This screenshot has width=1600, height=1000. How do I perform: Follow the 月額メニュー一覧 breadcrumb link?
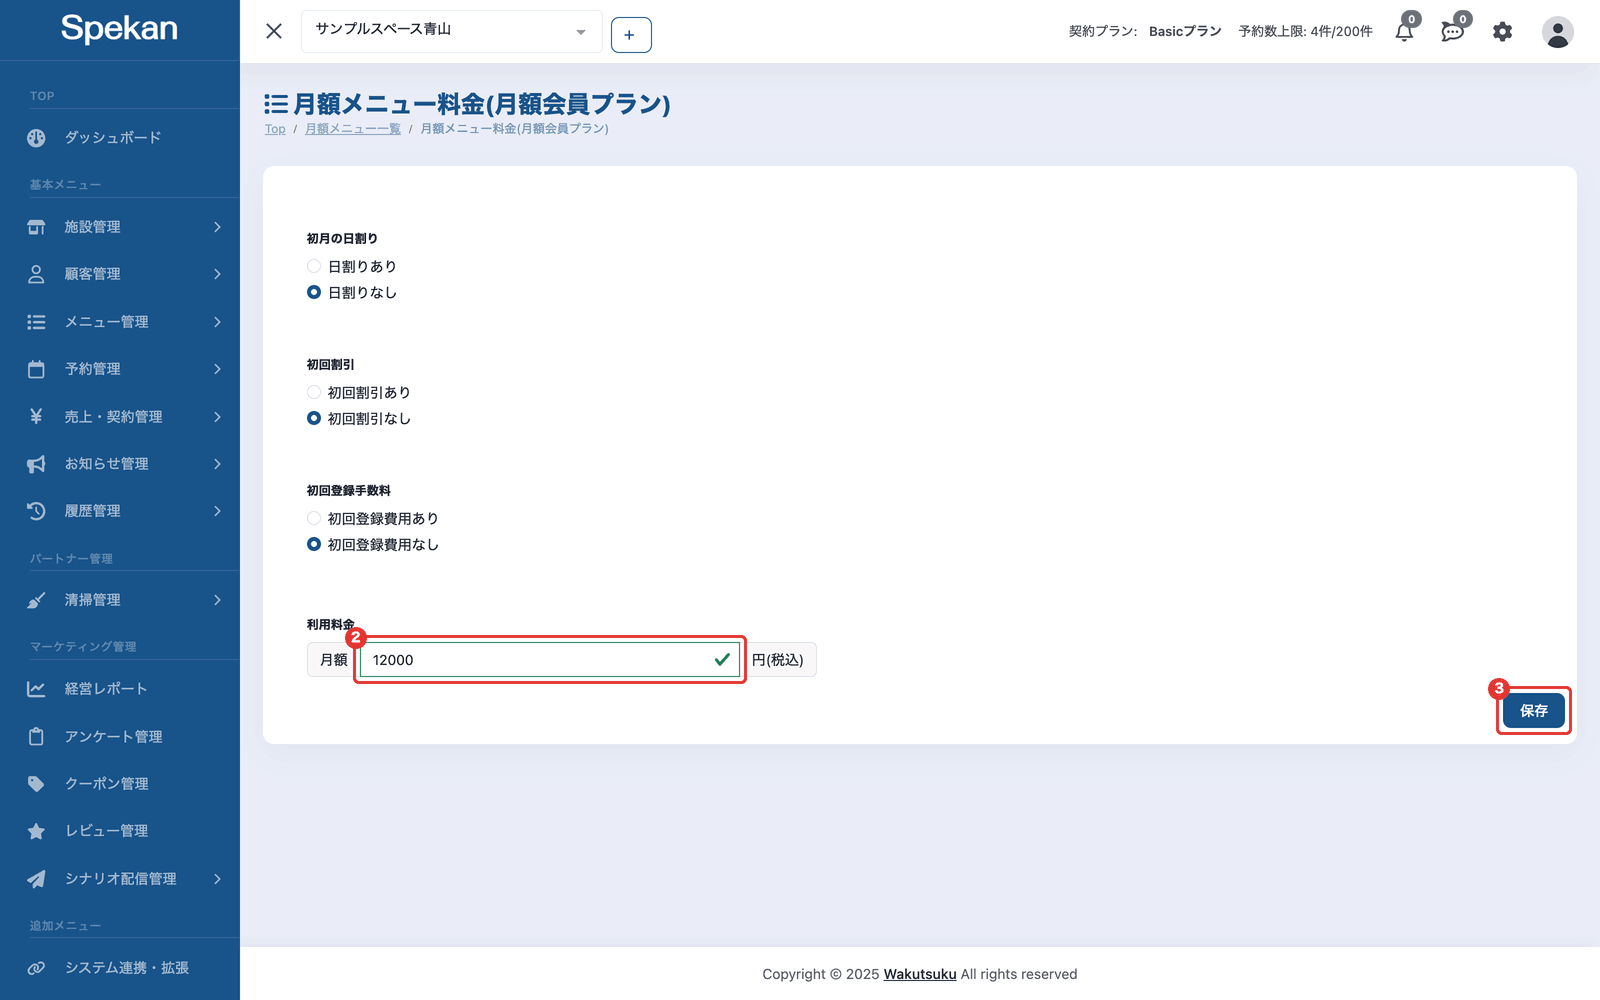353,129
